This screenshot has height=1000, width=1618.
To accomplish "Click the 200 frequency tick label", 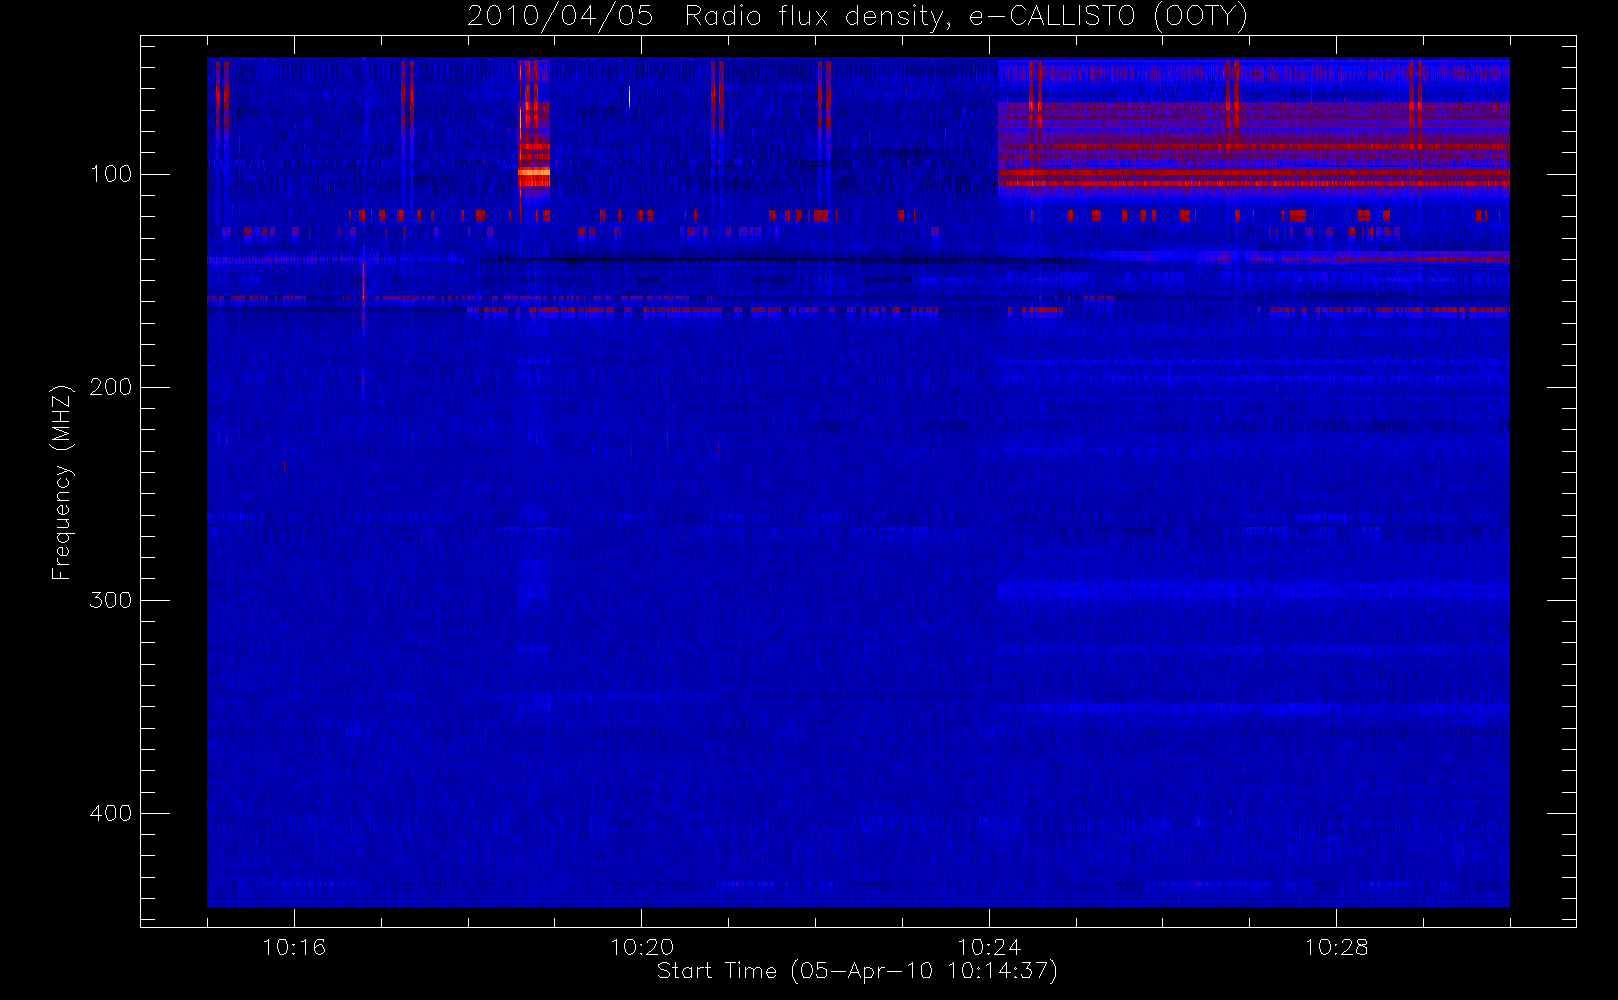I will coord(110,387).
